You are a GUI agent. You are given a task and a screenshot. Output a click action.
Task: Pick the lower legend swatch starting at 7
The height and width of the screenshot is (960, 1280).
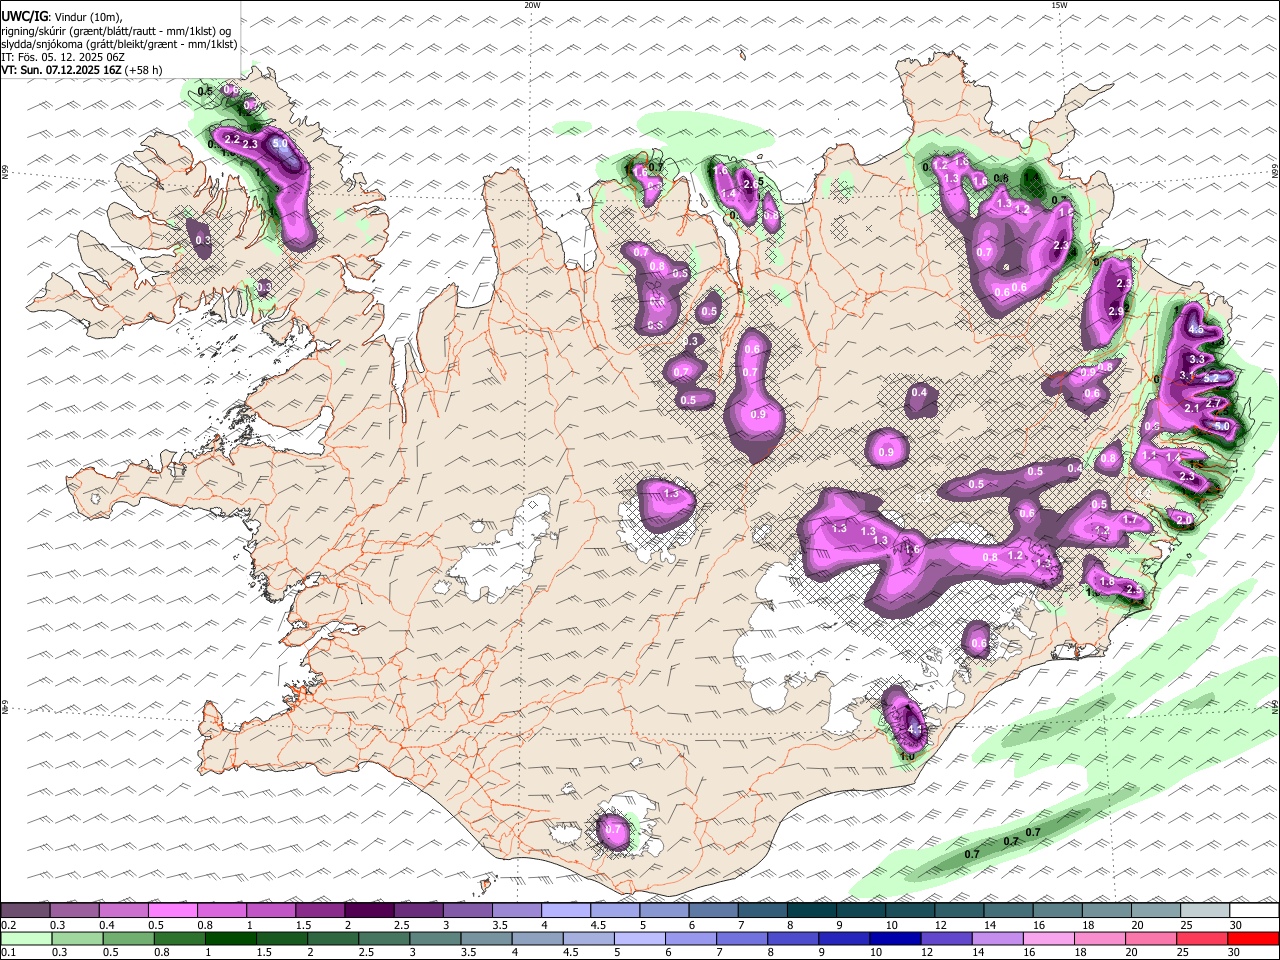(x=741, y=939)
